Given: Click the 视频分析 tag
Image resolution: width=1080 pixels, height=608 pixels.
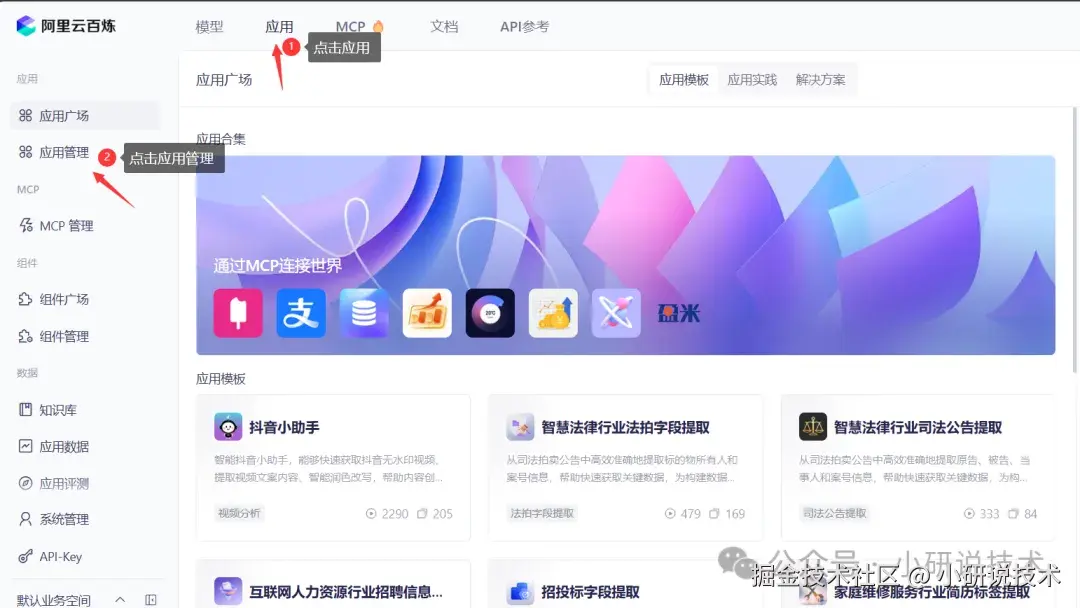Looking at the screenshot, I should [239, 513].
